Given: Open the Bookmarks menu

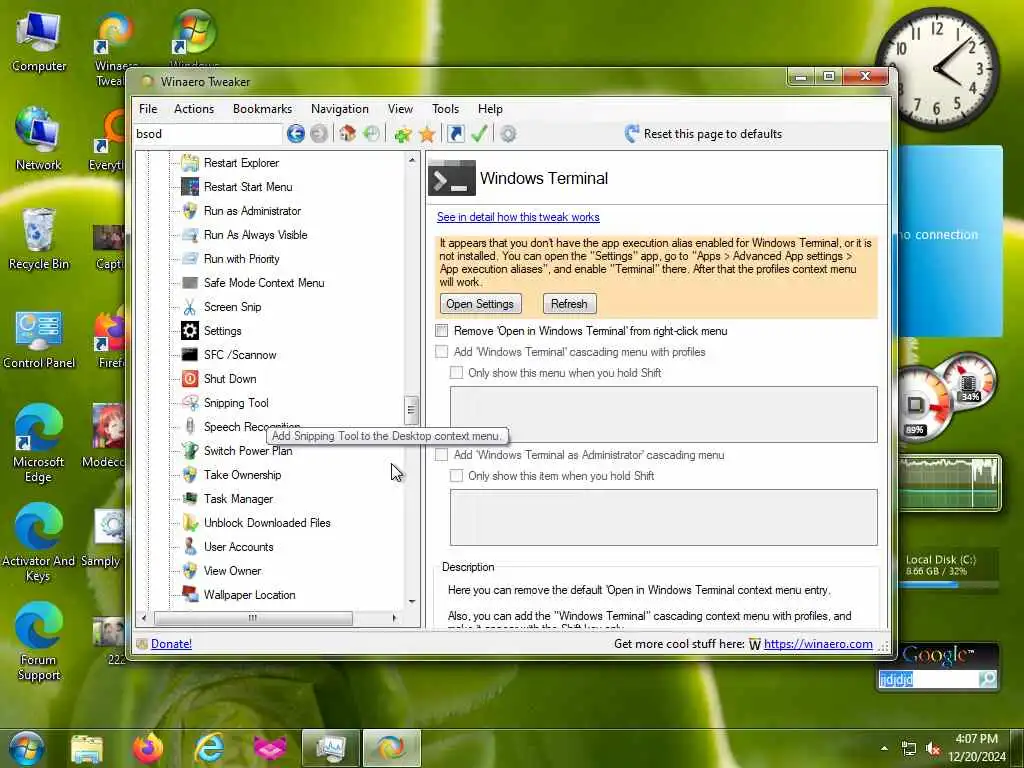Looking at the screenshot, I should (263, 109).
